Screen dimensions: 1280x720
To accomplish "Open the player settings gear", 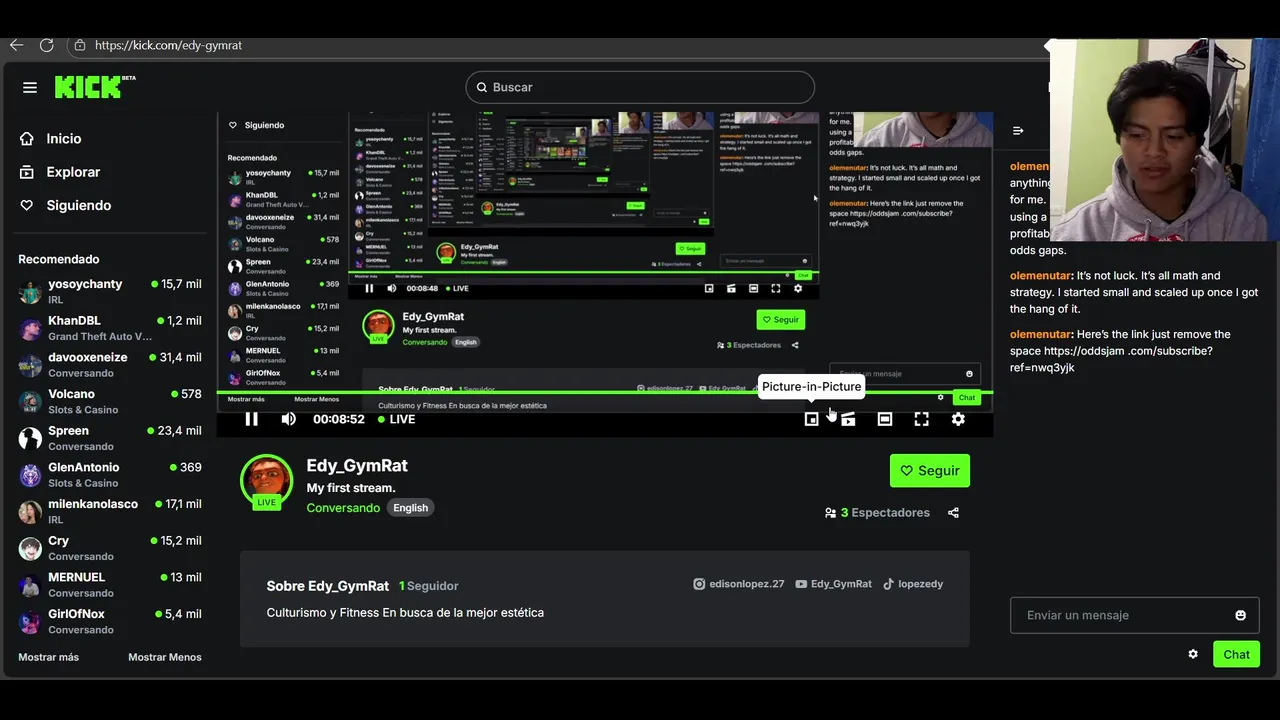I will [958, 419].
